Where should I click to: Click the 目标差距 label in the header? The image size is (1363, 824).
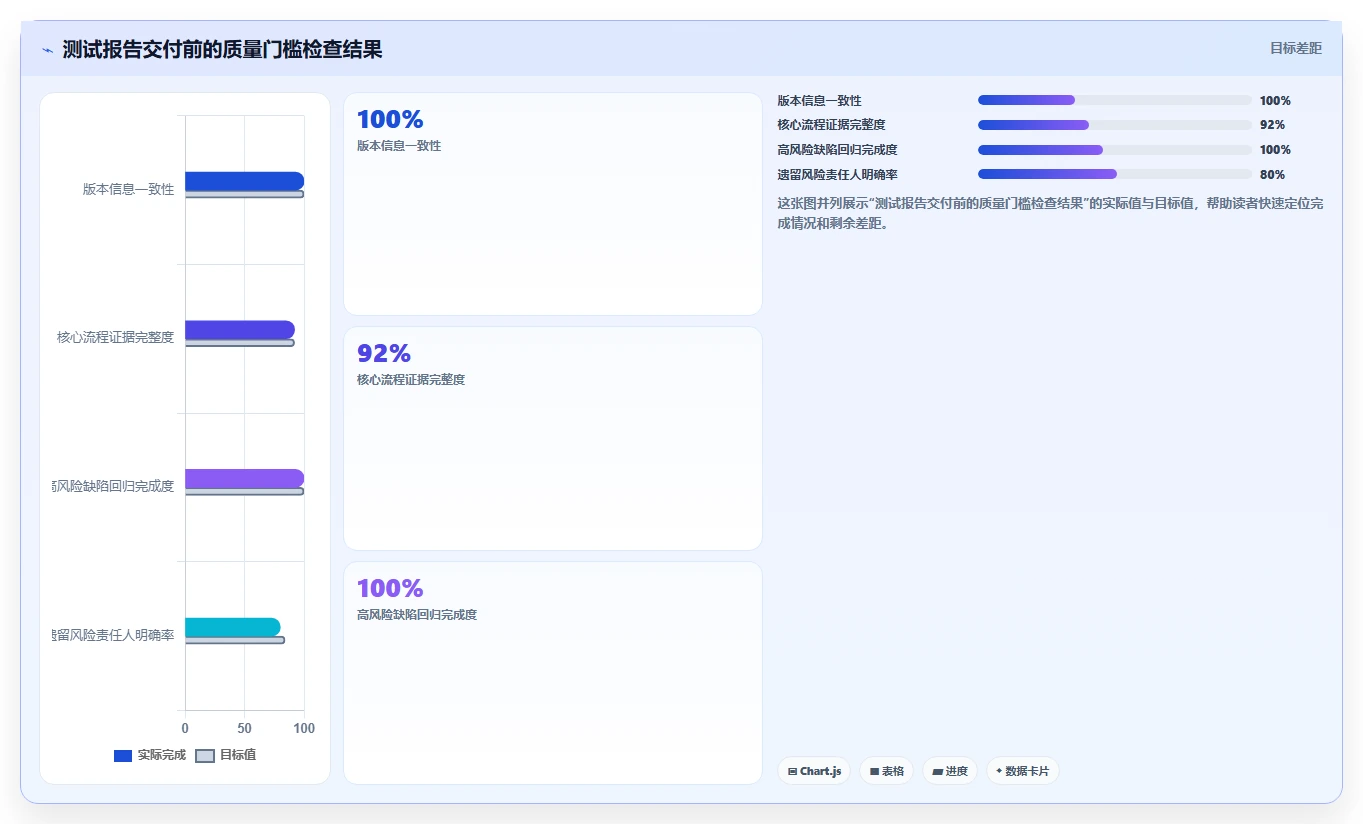point(1295,48)
